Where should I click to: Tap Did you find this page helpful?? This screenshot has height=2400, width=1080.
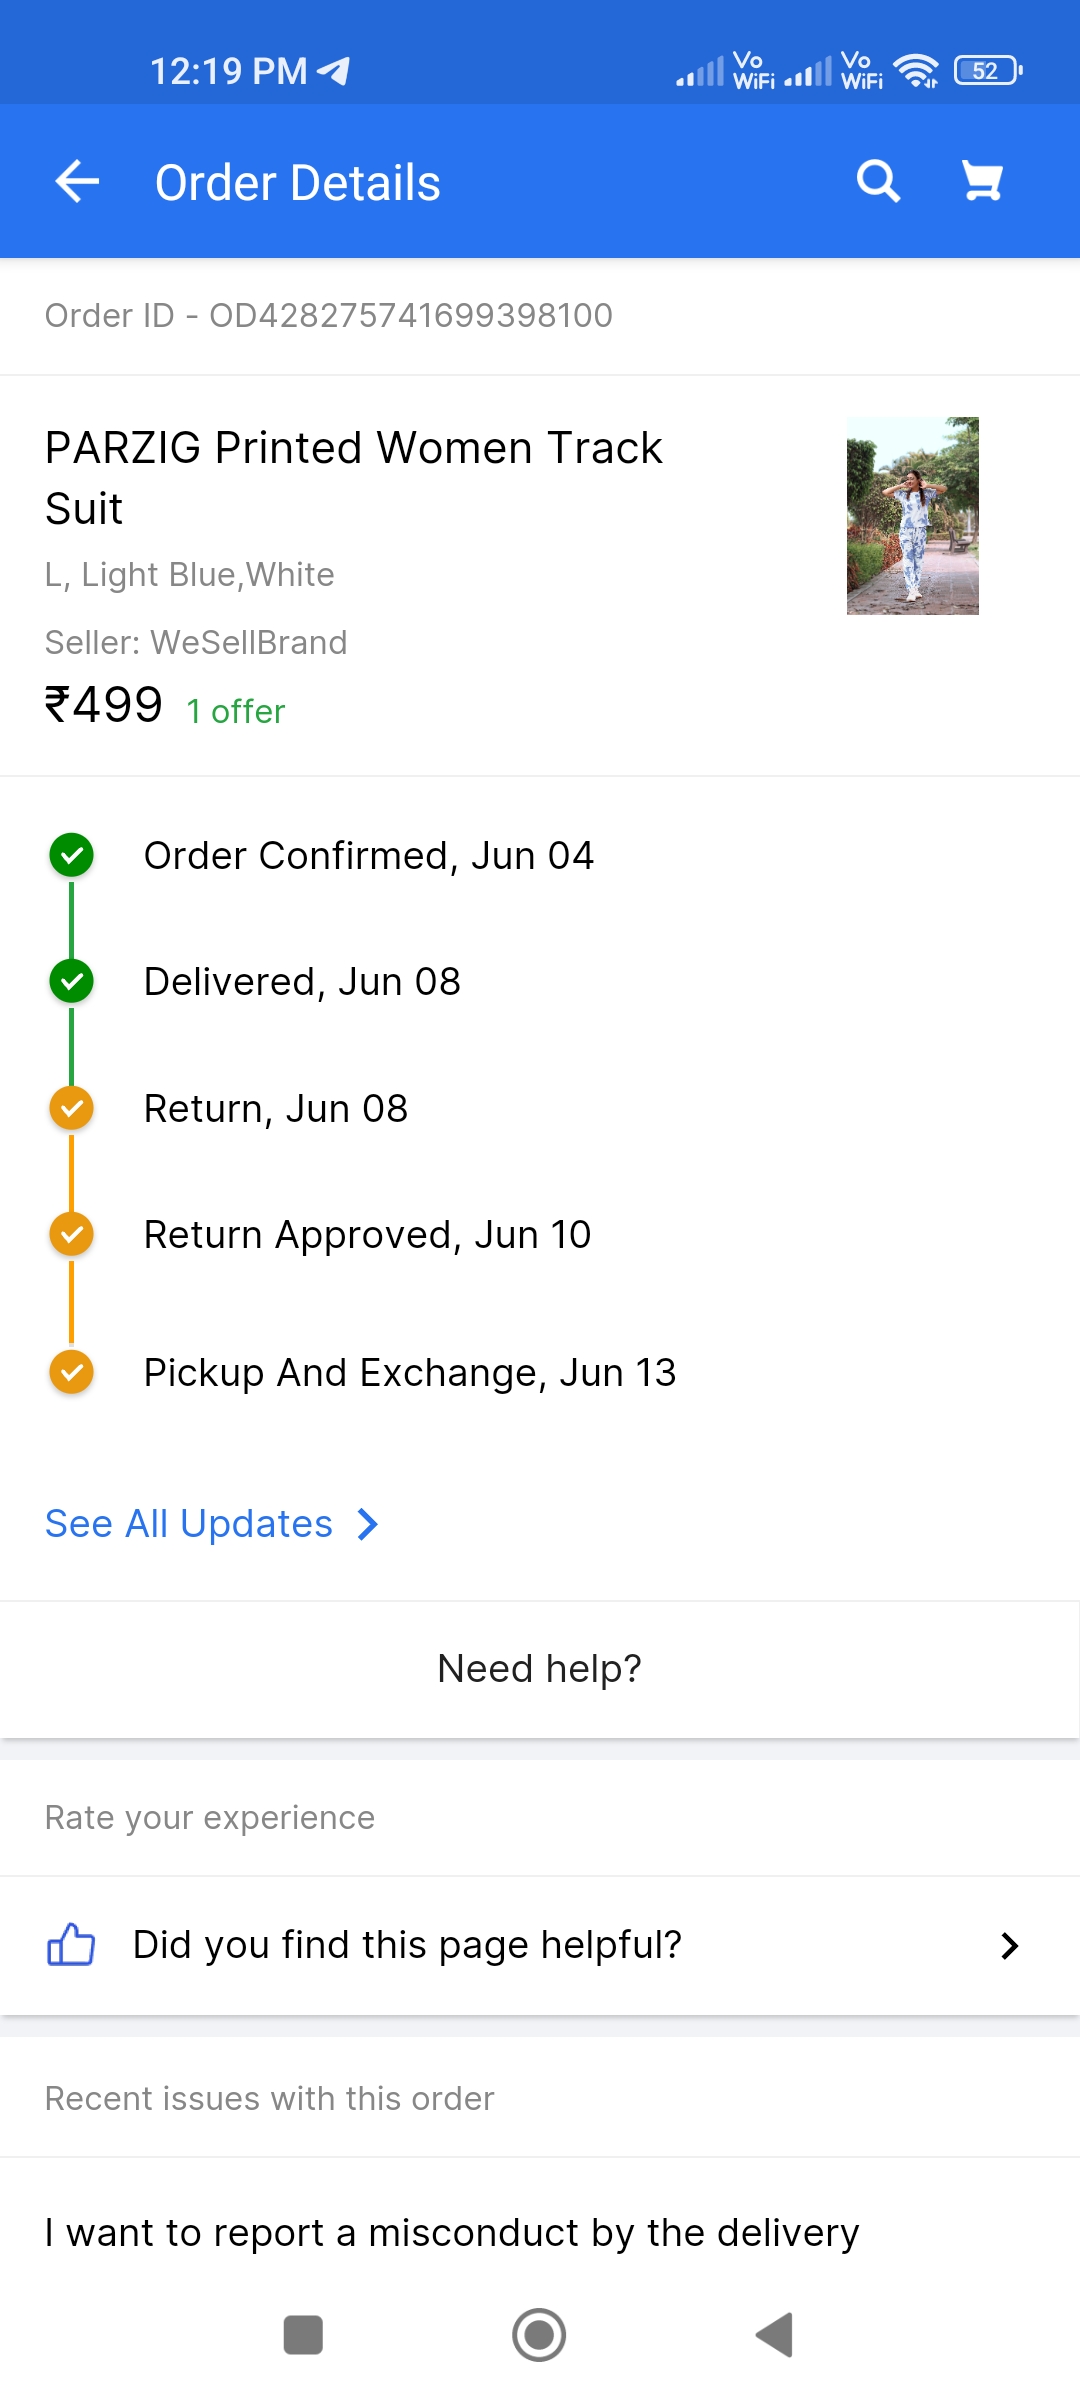coord(407,1945)
